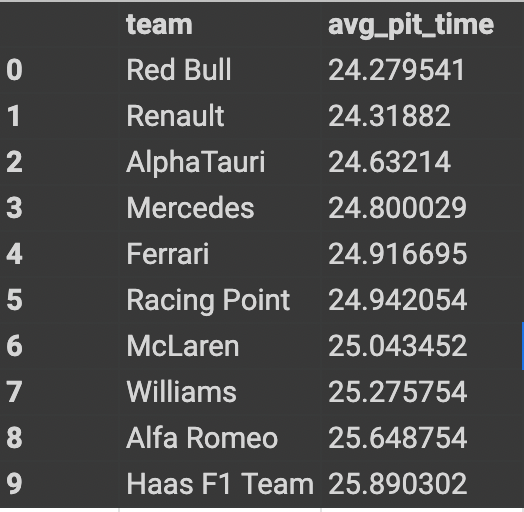Screen dimensions: 524x512
Task: Click pit time value 25.043452
Action: (397, 346)
